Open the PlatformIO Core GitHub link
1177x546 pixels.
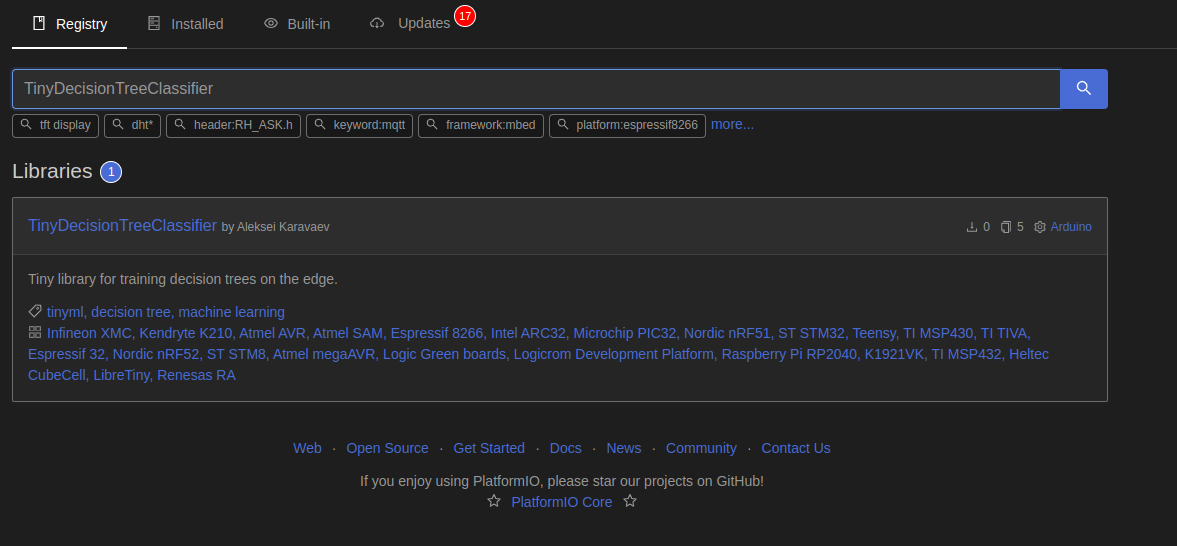coord(561,502)
